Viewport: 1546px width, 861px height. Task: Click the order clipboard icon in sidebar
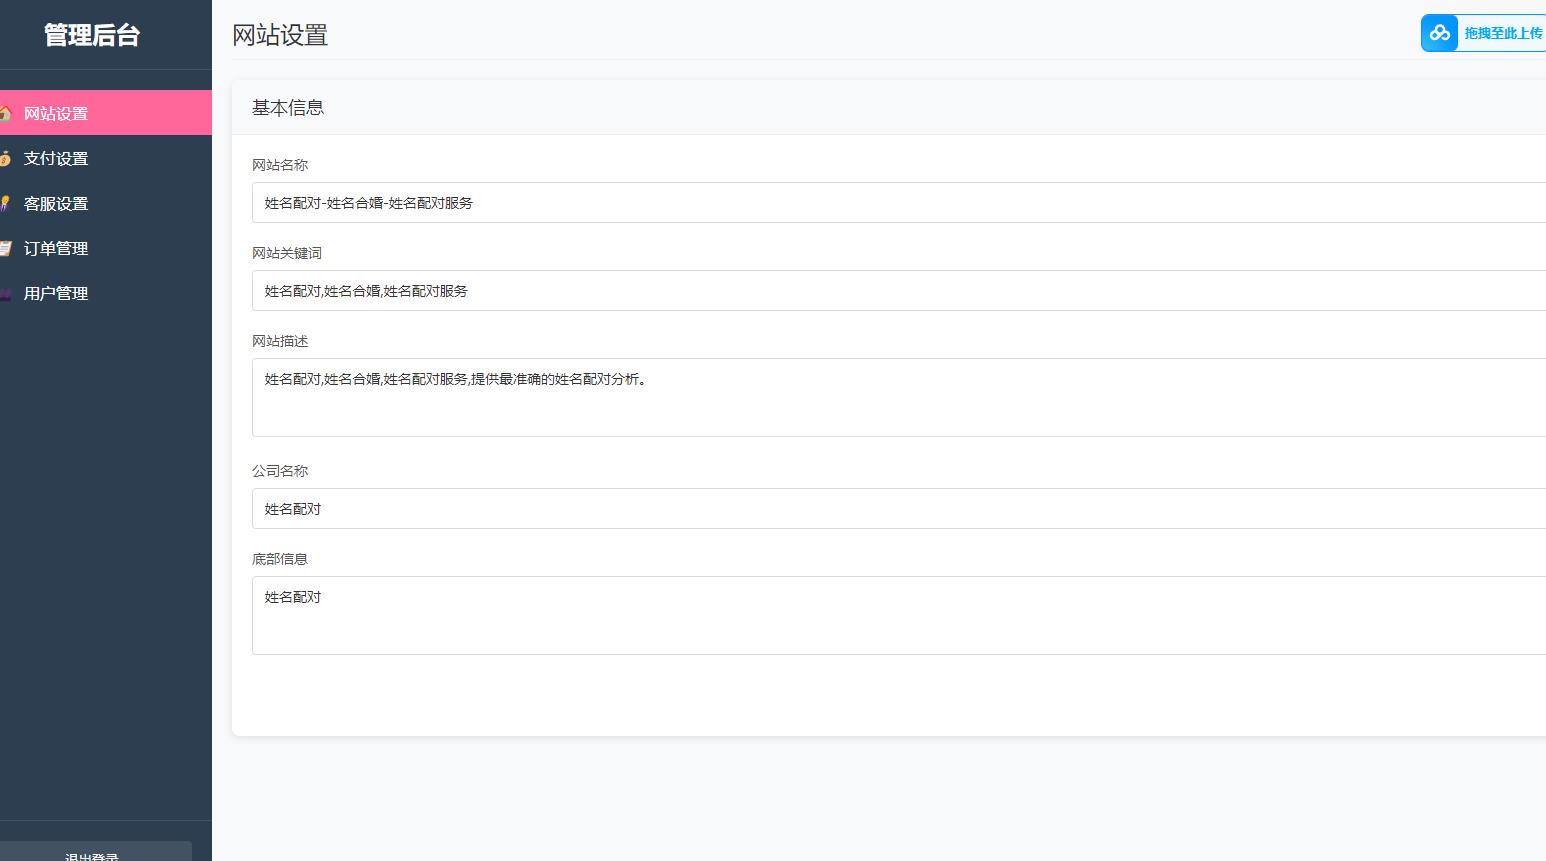[x=5, y=248]
